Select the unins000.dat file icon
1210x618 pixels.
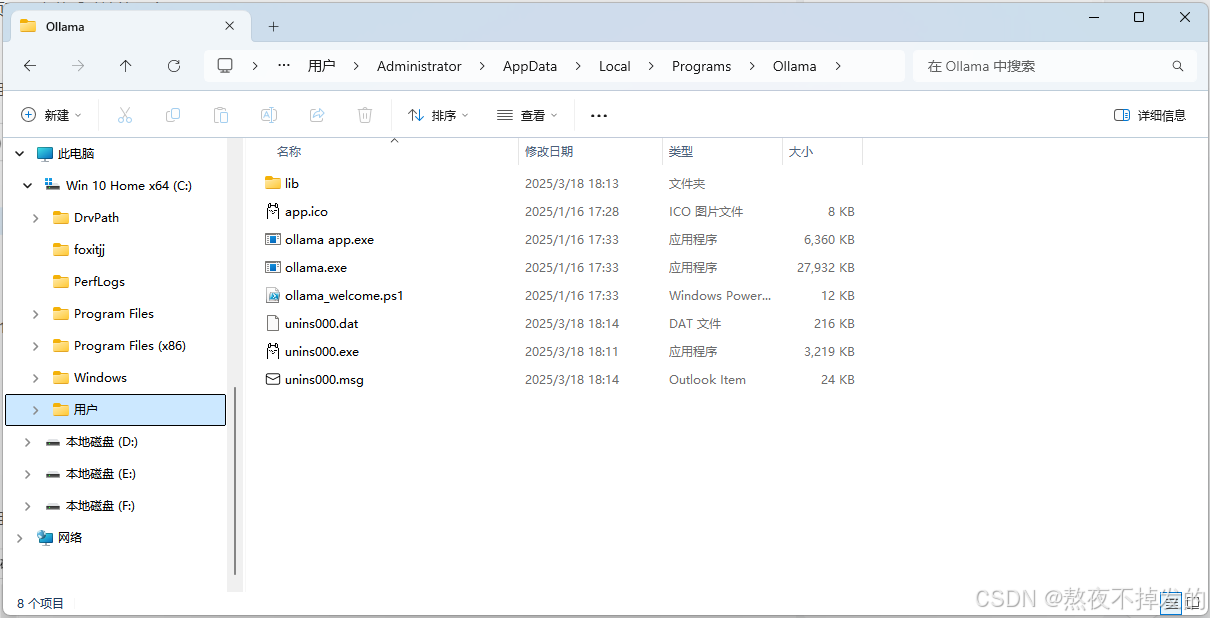click(273, 323)
